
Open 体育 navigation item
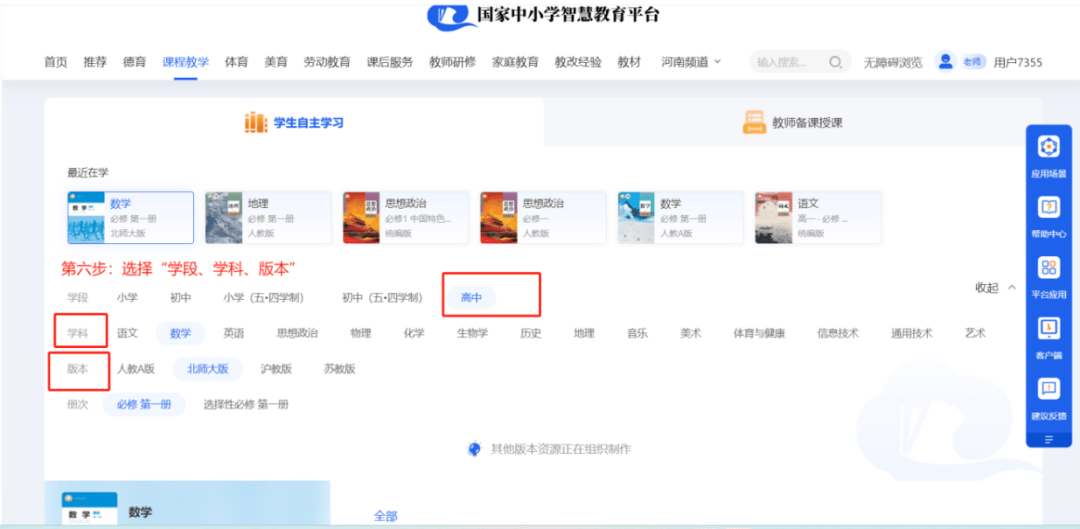point(236,62)
